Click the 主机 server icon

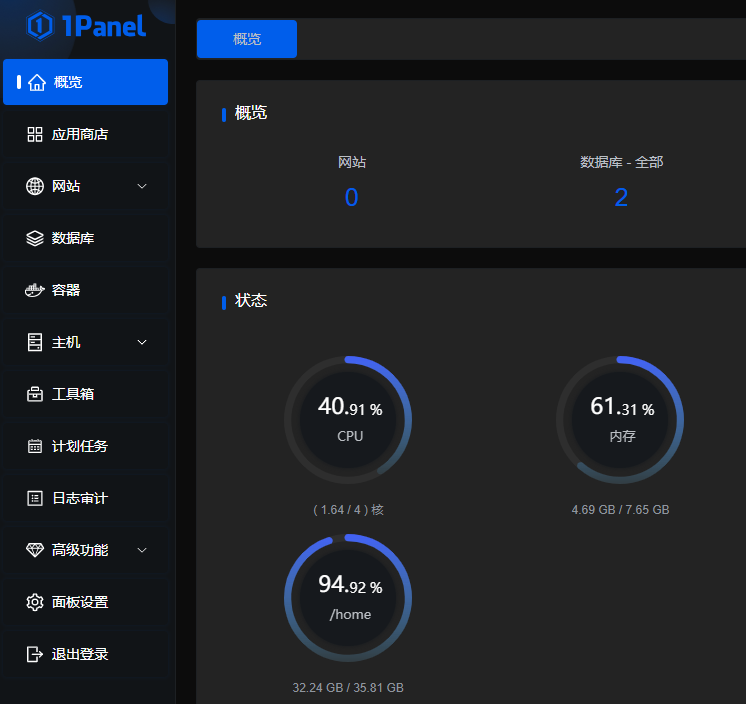pyautogui.click(x=35, y=342)
